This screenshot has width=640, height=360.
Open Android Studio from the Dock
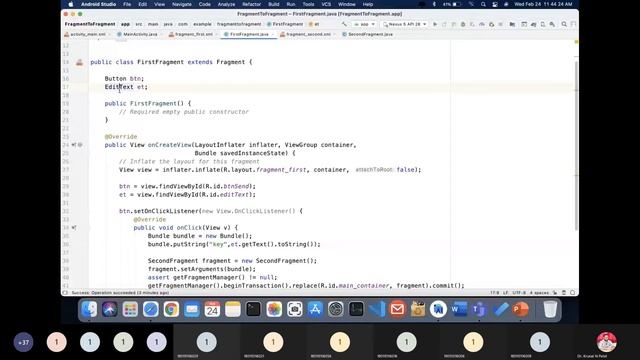tap(438, 309)
